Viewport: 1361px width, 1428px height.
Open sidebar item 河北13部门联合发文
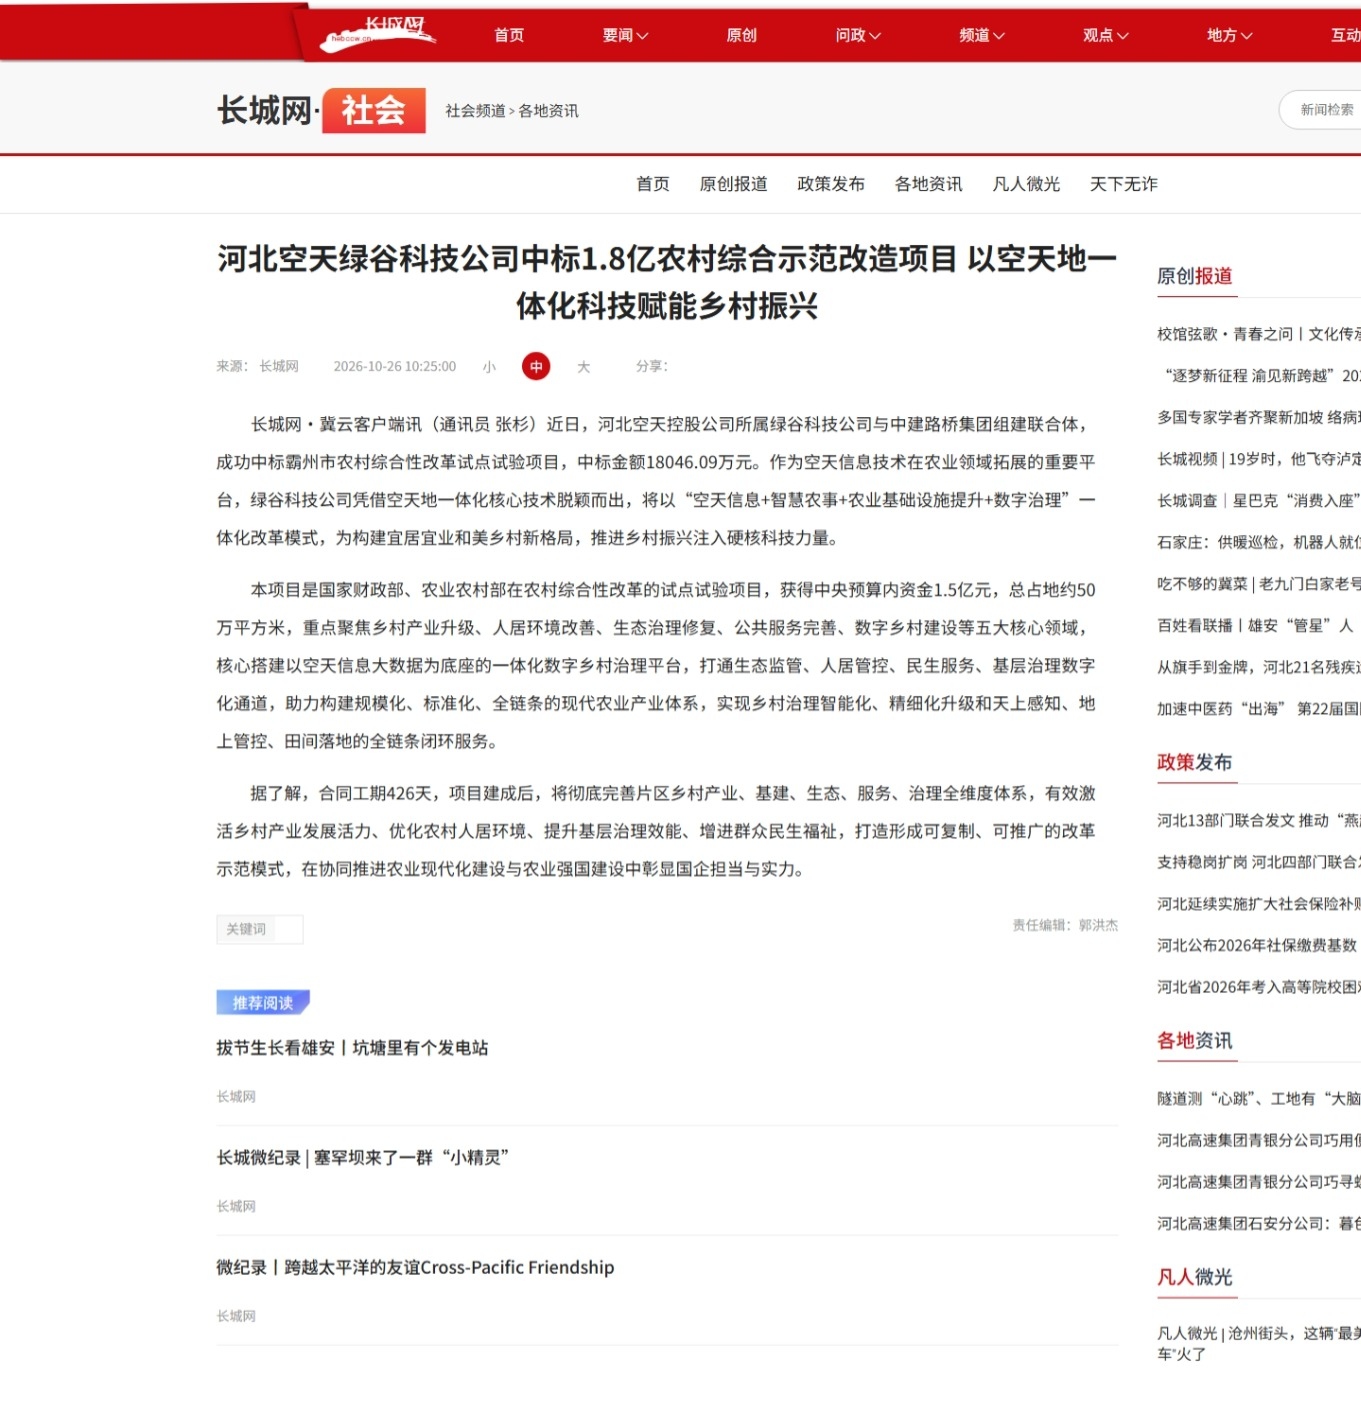tap(1259, 820)
